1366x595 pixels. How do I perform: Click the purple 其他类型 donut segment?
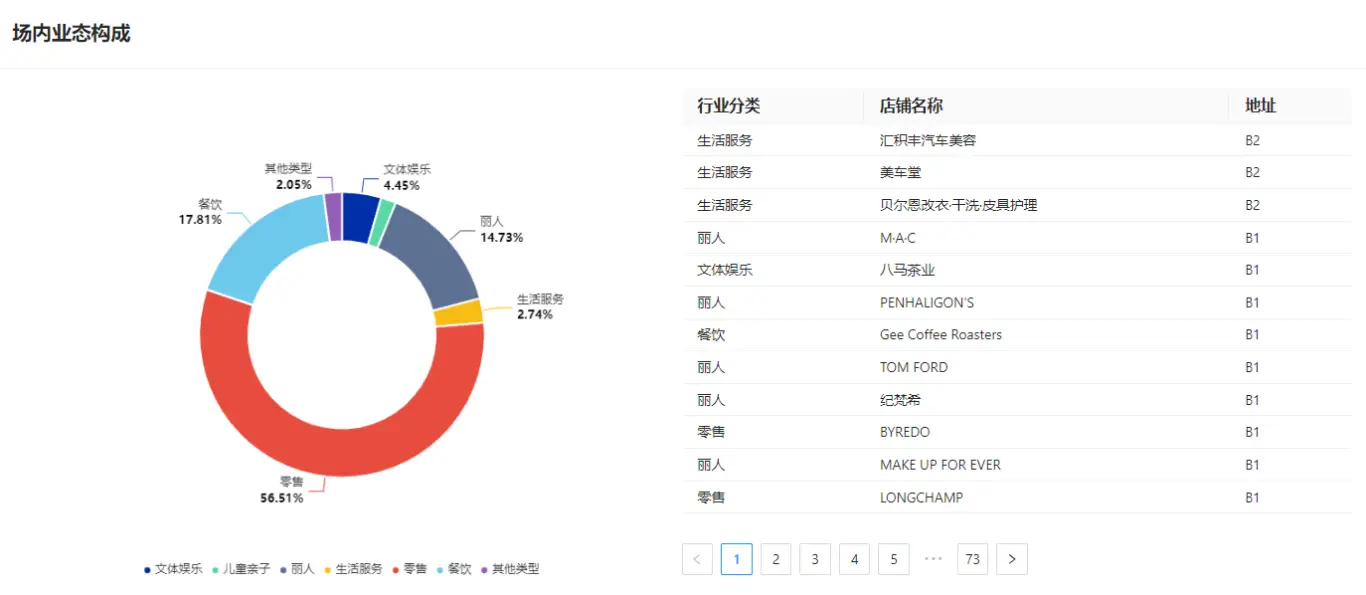pyautogui.click(x=333, y=216)
